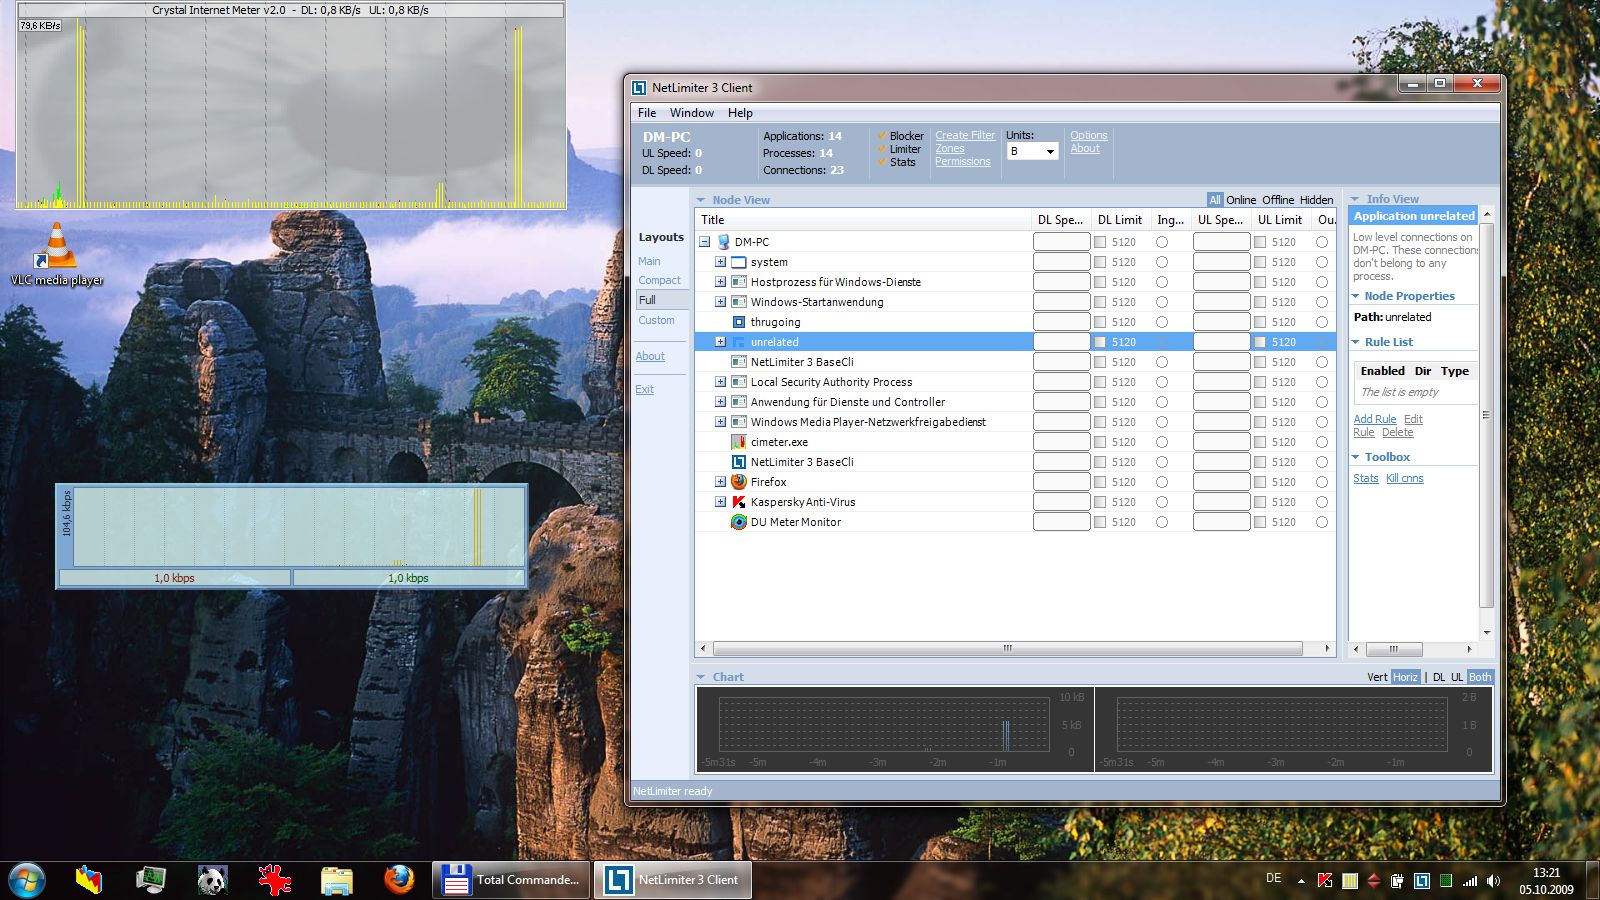1600x900 pixels.
Task: Click the Info View vertical scrollbar
Action: point(1487,415)
